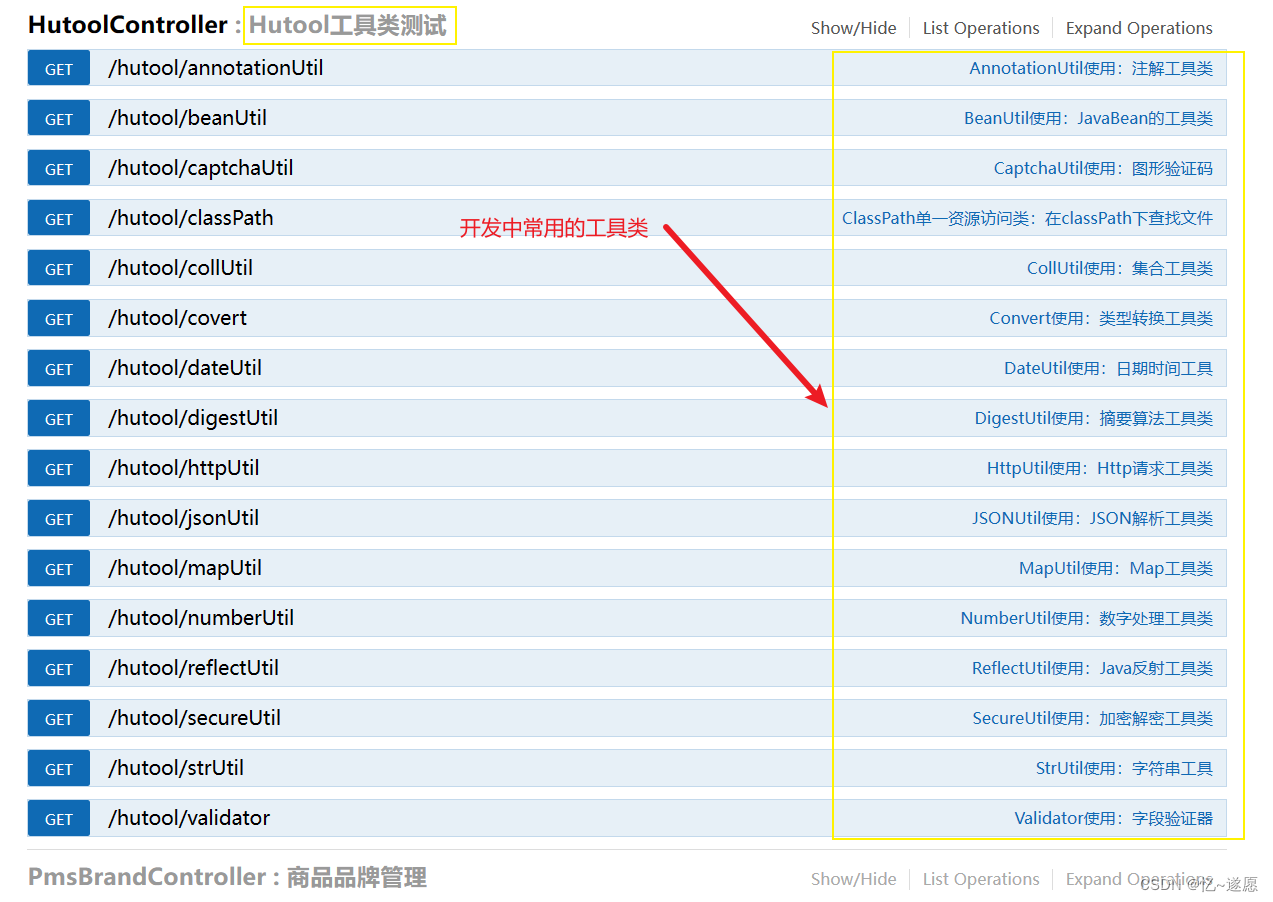The width and height of the screenshot is (1273, 902).
Task: Select the /hutool/digestUtil endpoint path
Action: [x=193, y=418]
